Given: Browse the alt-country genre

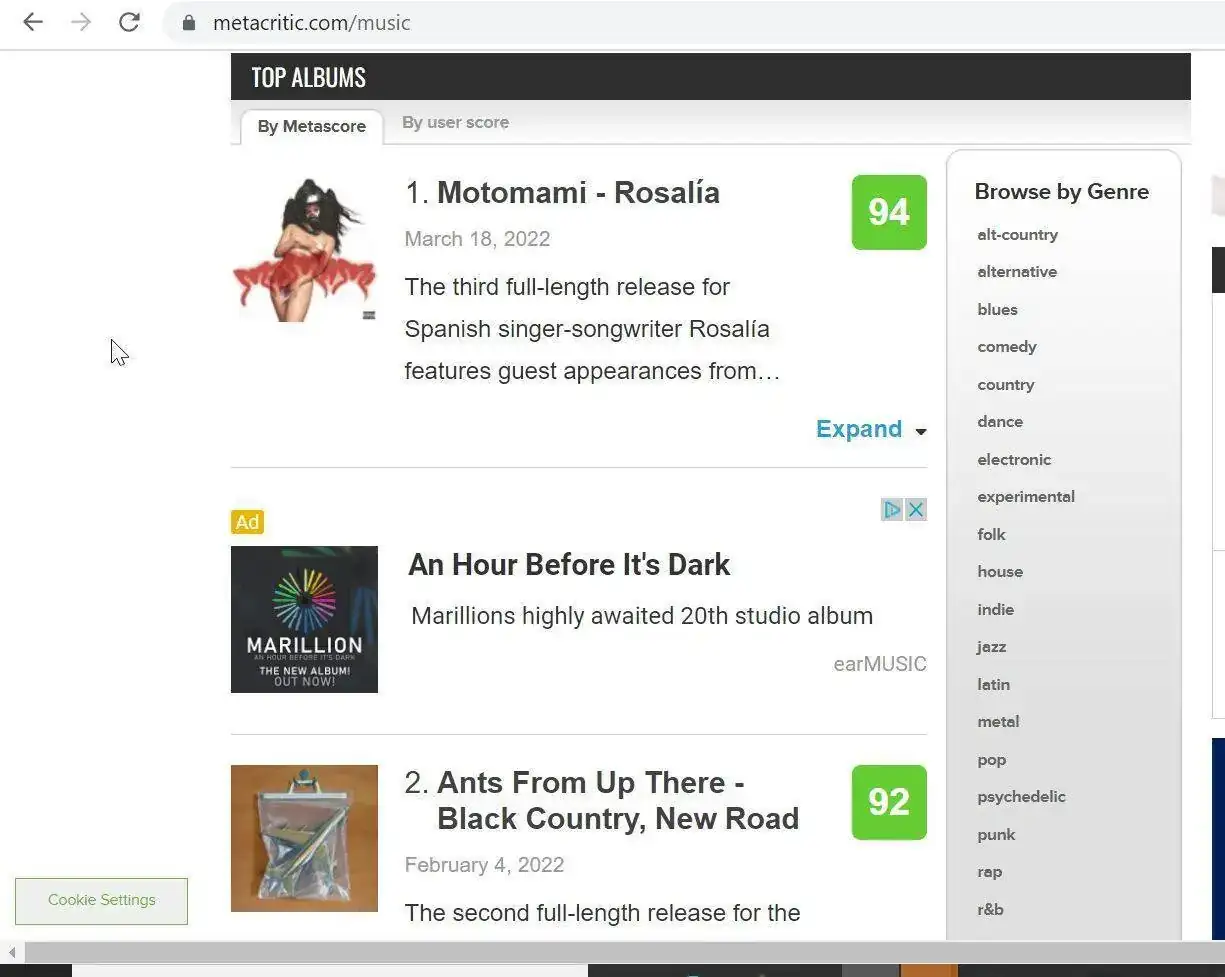Looking at the screenshot, I should (1017, 235).
